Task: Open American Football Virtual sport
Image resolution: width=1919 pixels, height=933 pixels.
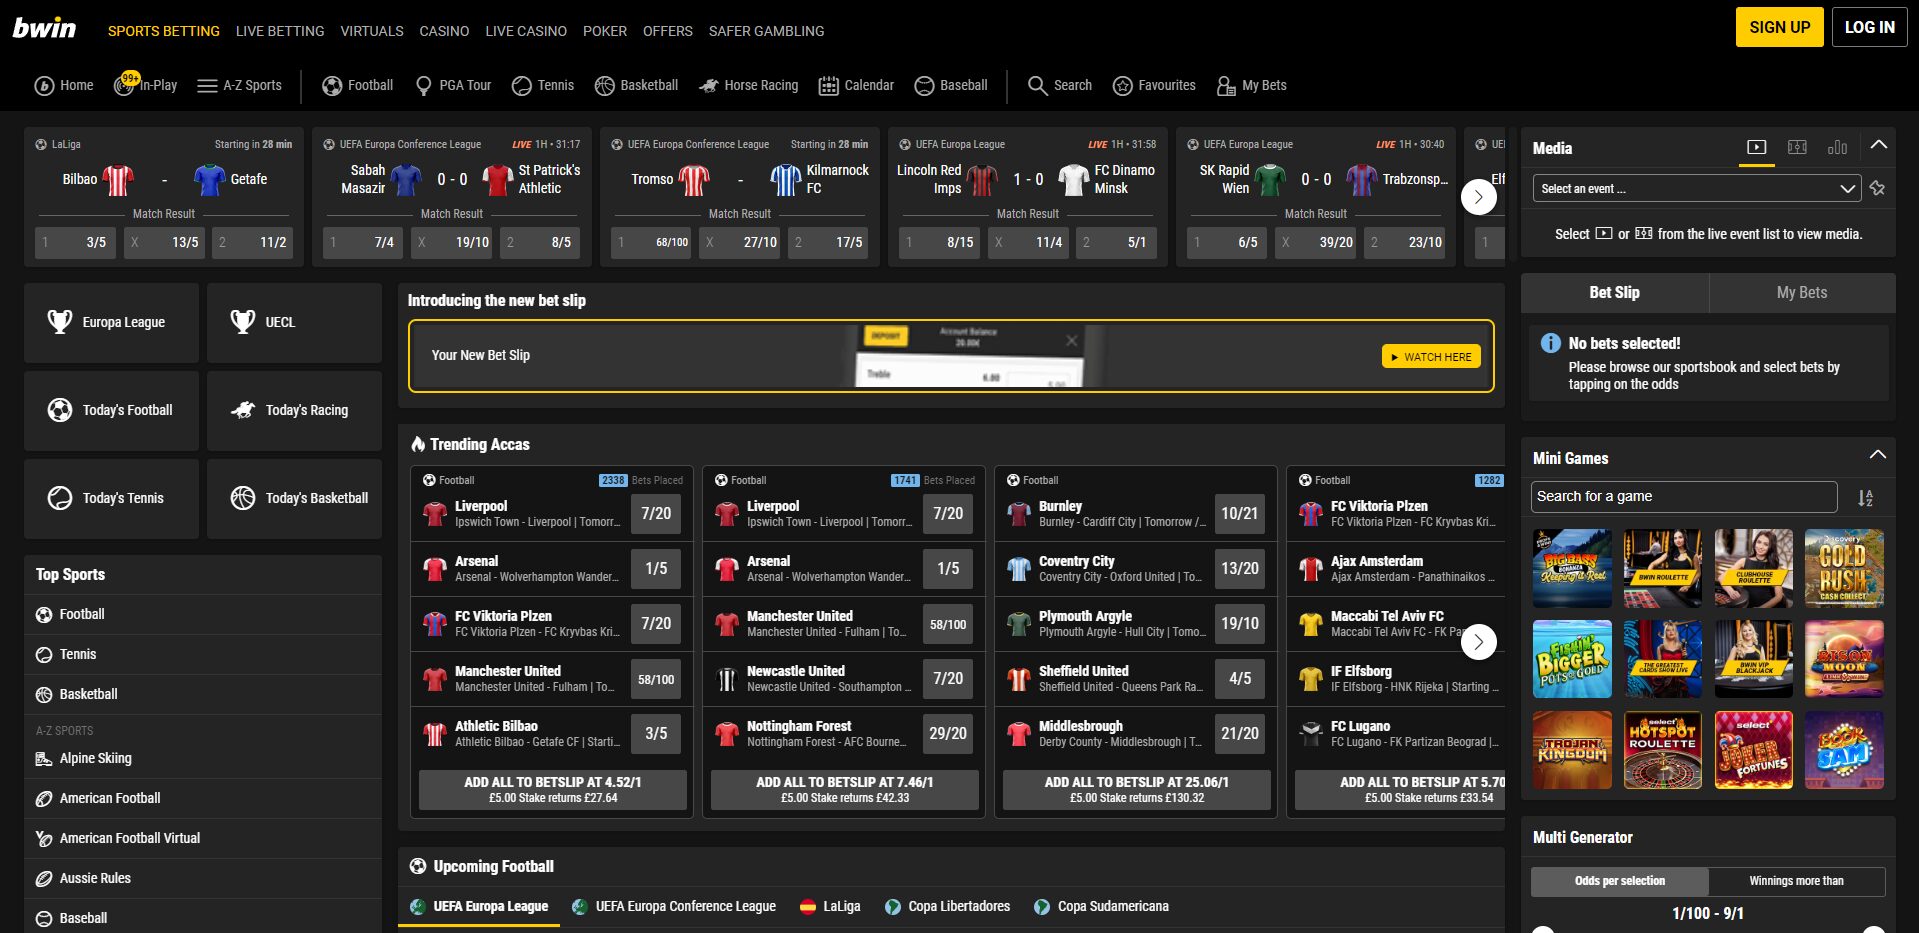Action: point(203,839)
